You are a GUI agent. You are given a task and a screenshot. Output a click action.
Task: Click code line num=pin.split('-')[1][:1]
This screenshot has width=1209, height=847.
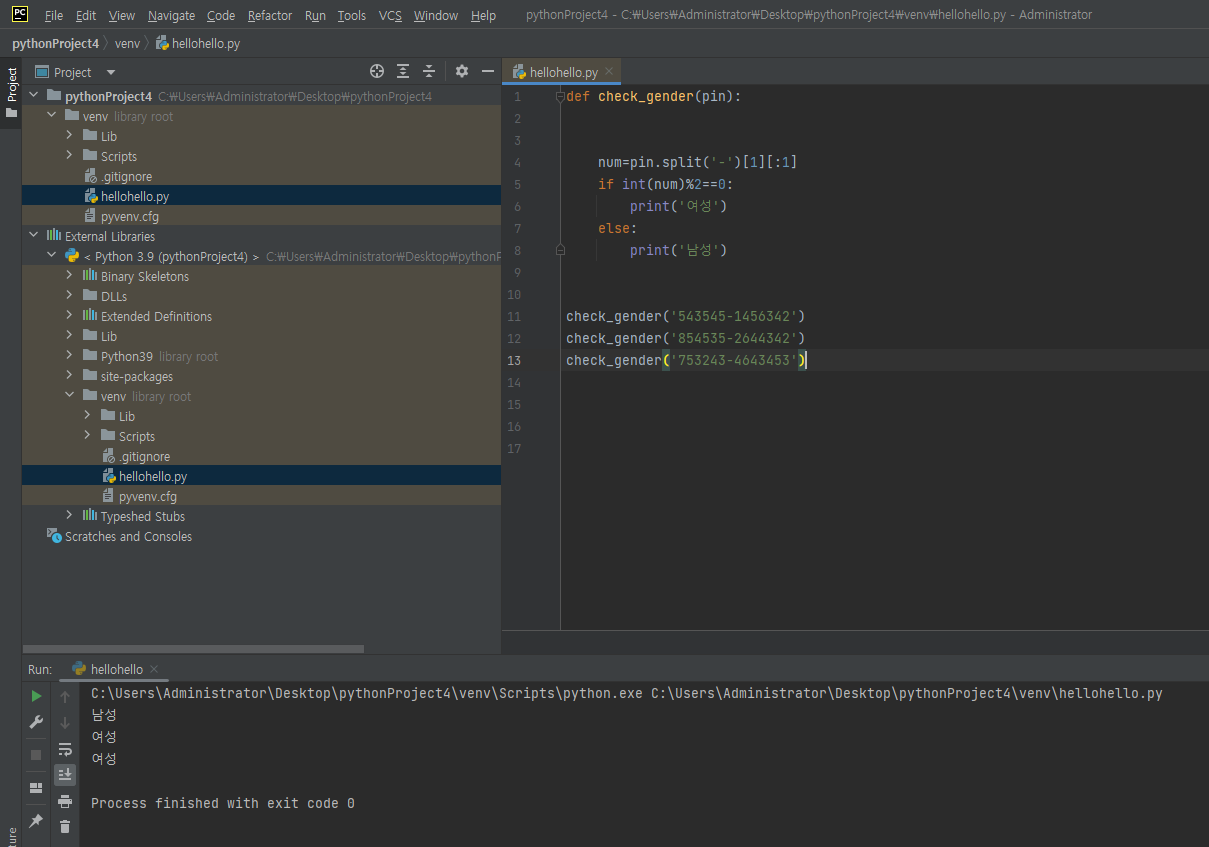(x=697, y=162)
